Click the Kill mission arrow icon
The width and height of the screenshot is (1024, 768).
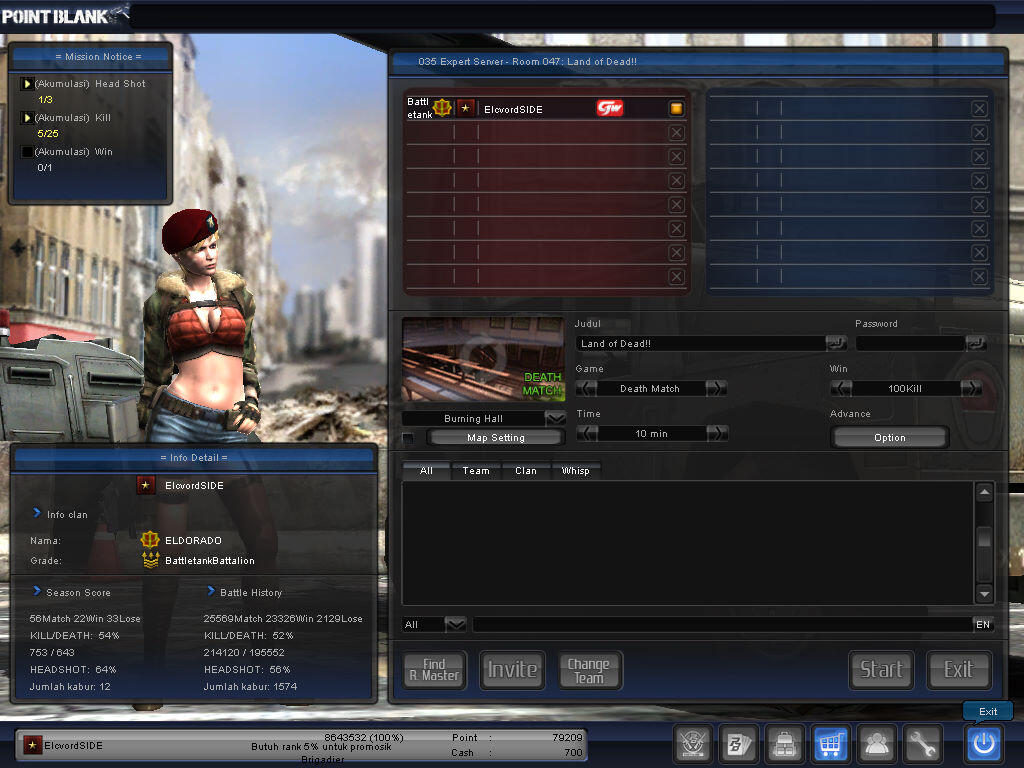pyautogui.click(x=27, y=118)
